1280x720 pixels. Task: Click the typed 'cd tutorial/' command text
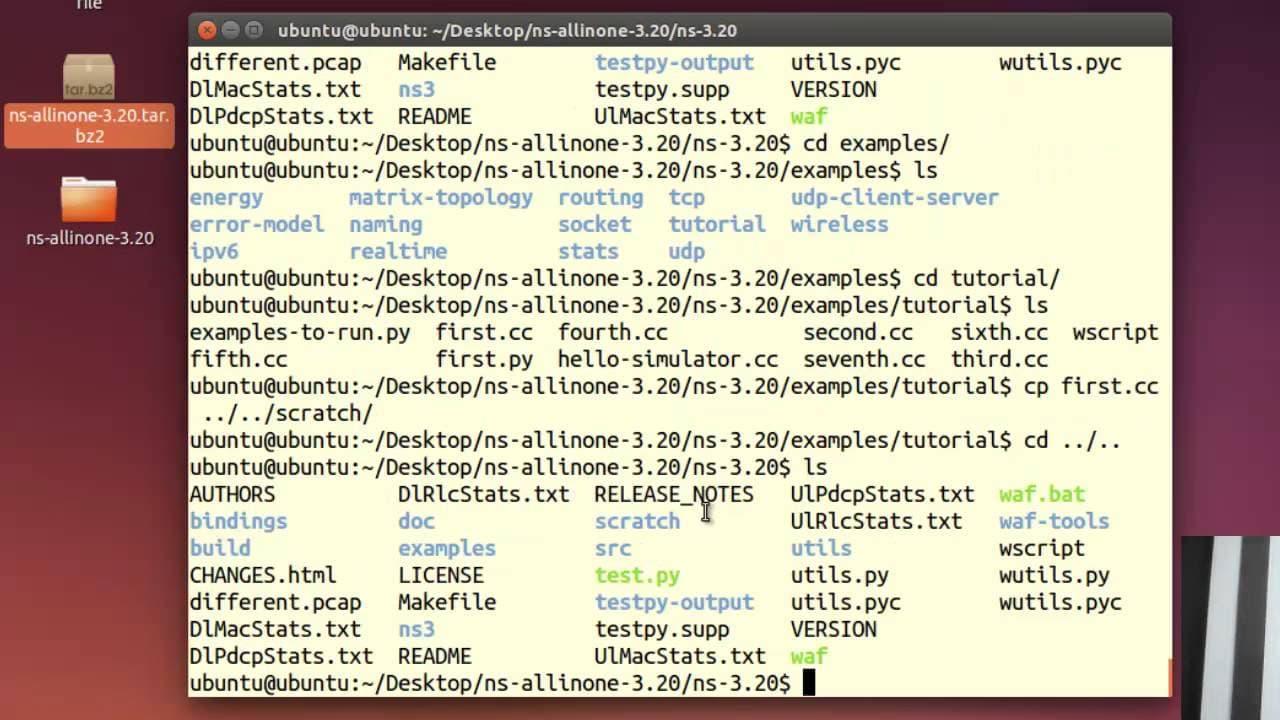(987, 279)
